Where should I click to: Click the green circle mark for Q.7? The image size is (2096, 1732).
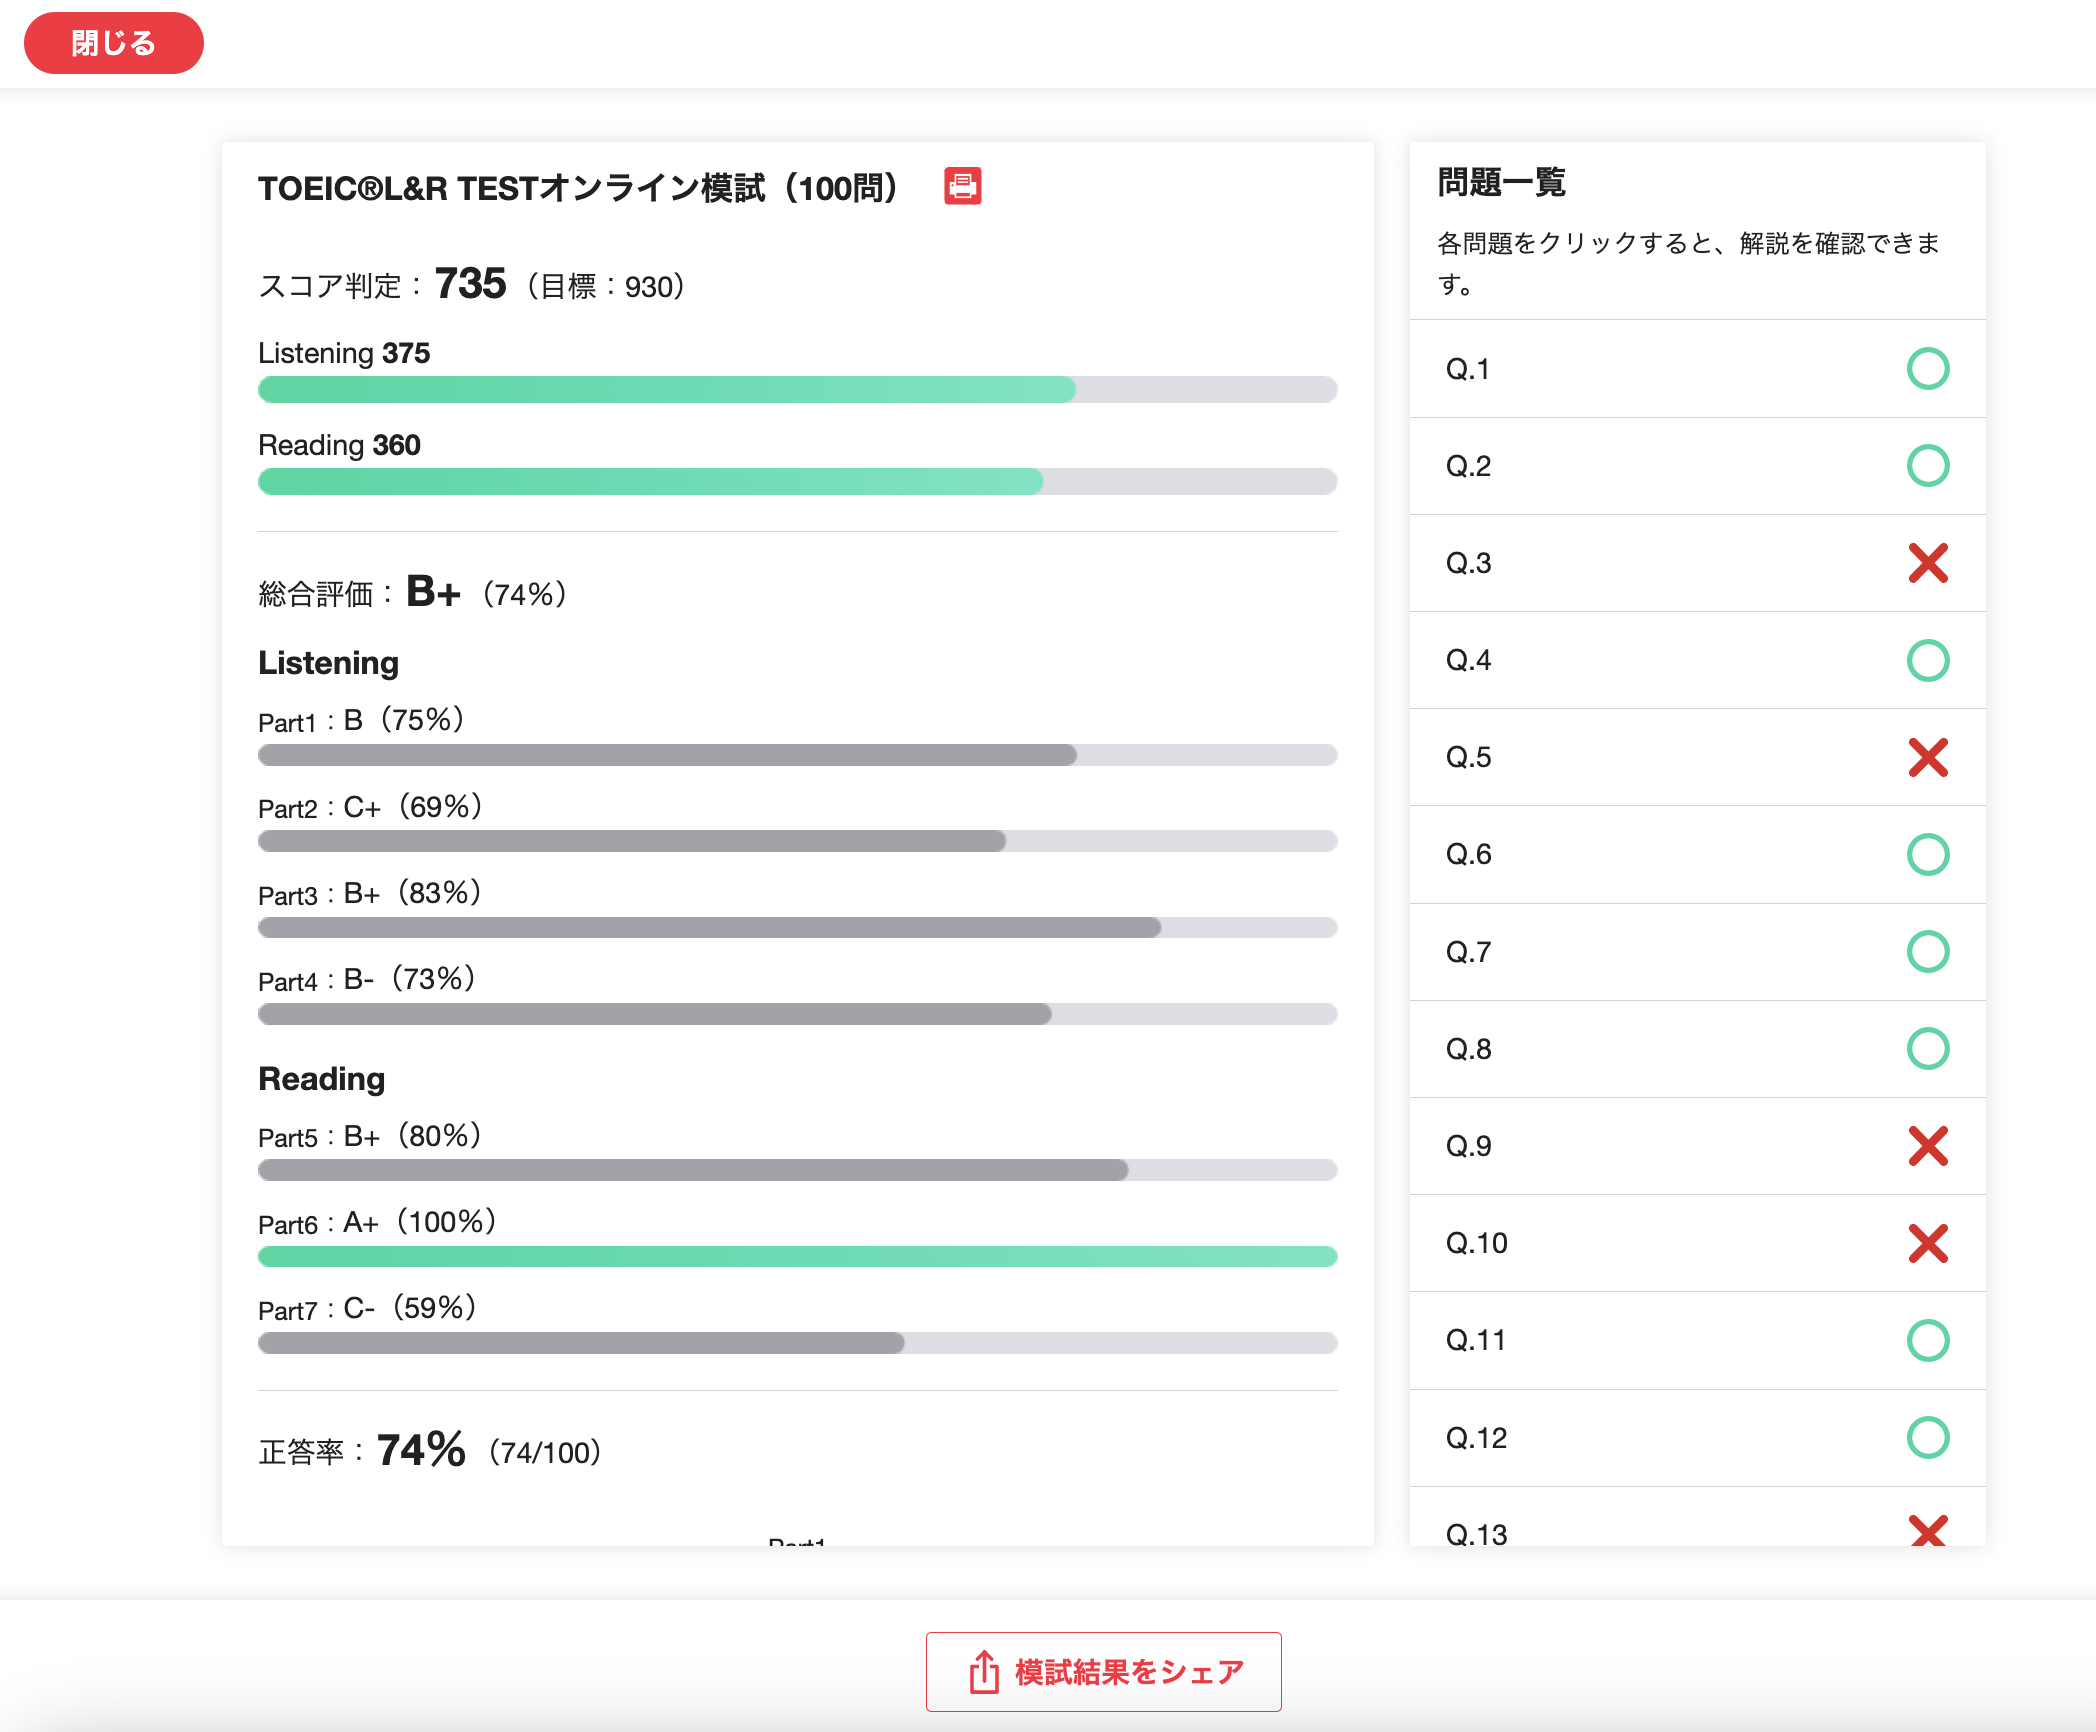point(1927,951)
